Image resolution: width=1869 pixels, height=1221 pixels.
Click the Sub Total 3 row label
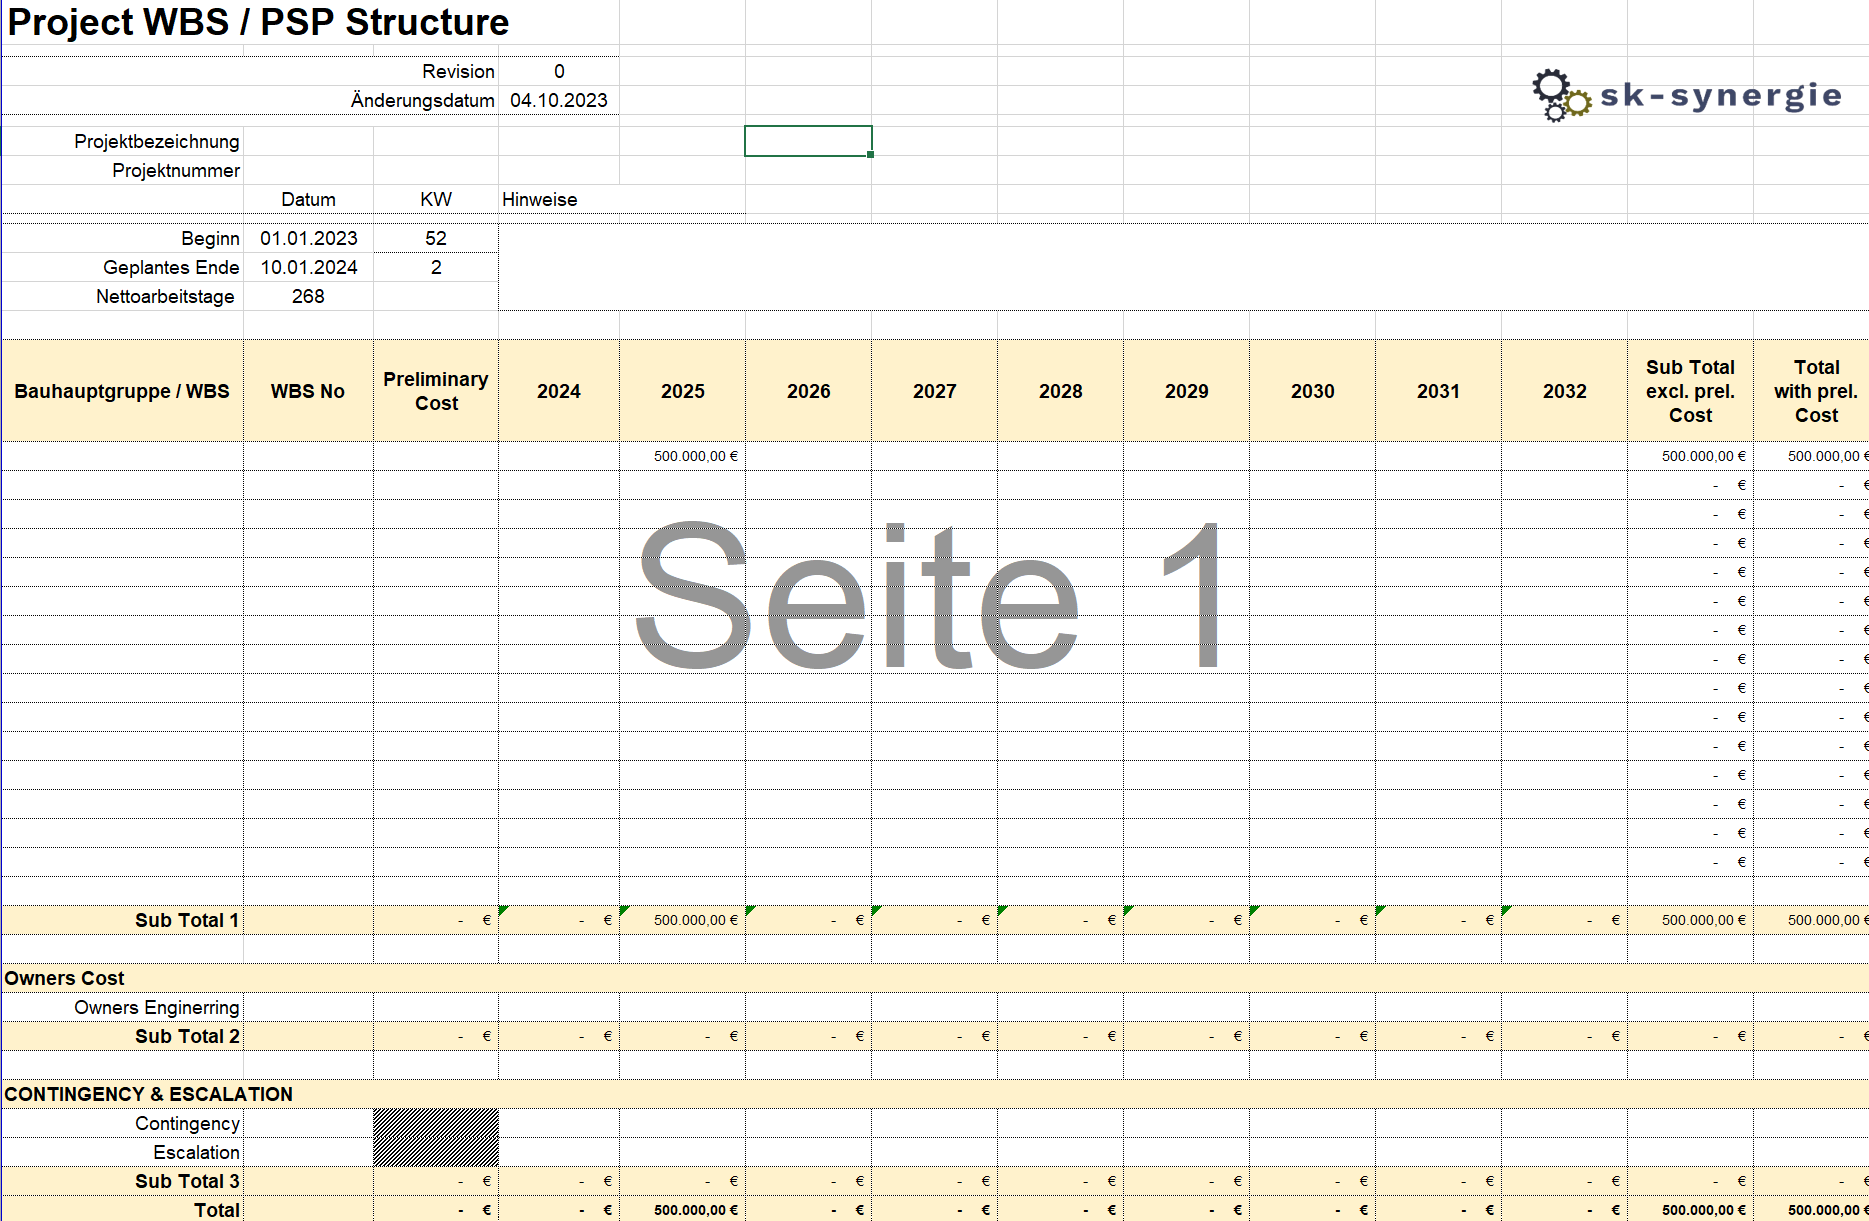pyautogui.click(x=187, y=1181)
